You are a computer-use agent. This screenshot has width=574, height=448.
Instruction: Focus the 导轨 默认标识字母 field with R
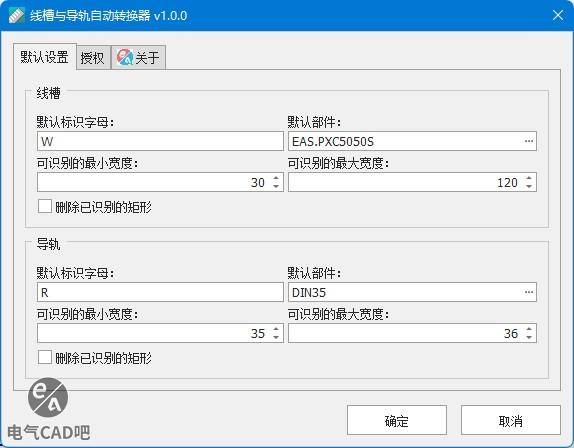click(160, 292)
